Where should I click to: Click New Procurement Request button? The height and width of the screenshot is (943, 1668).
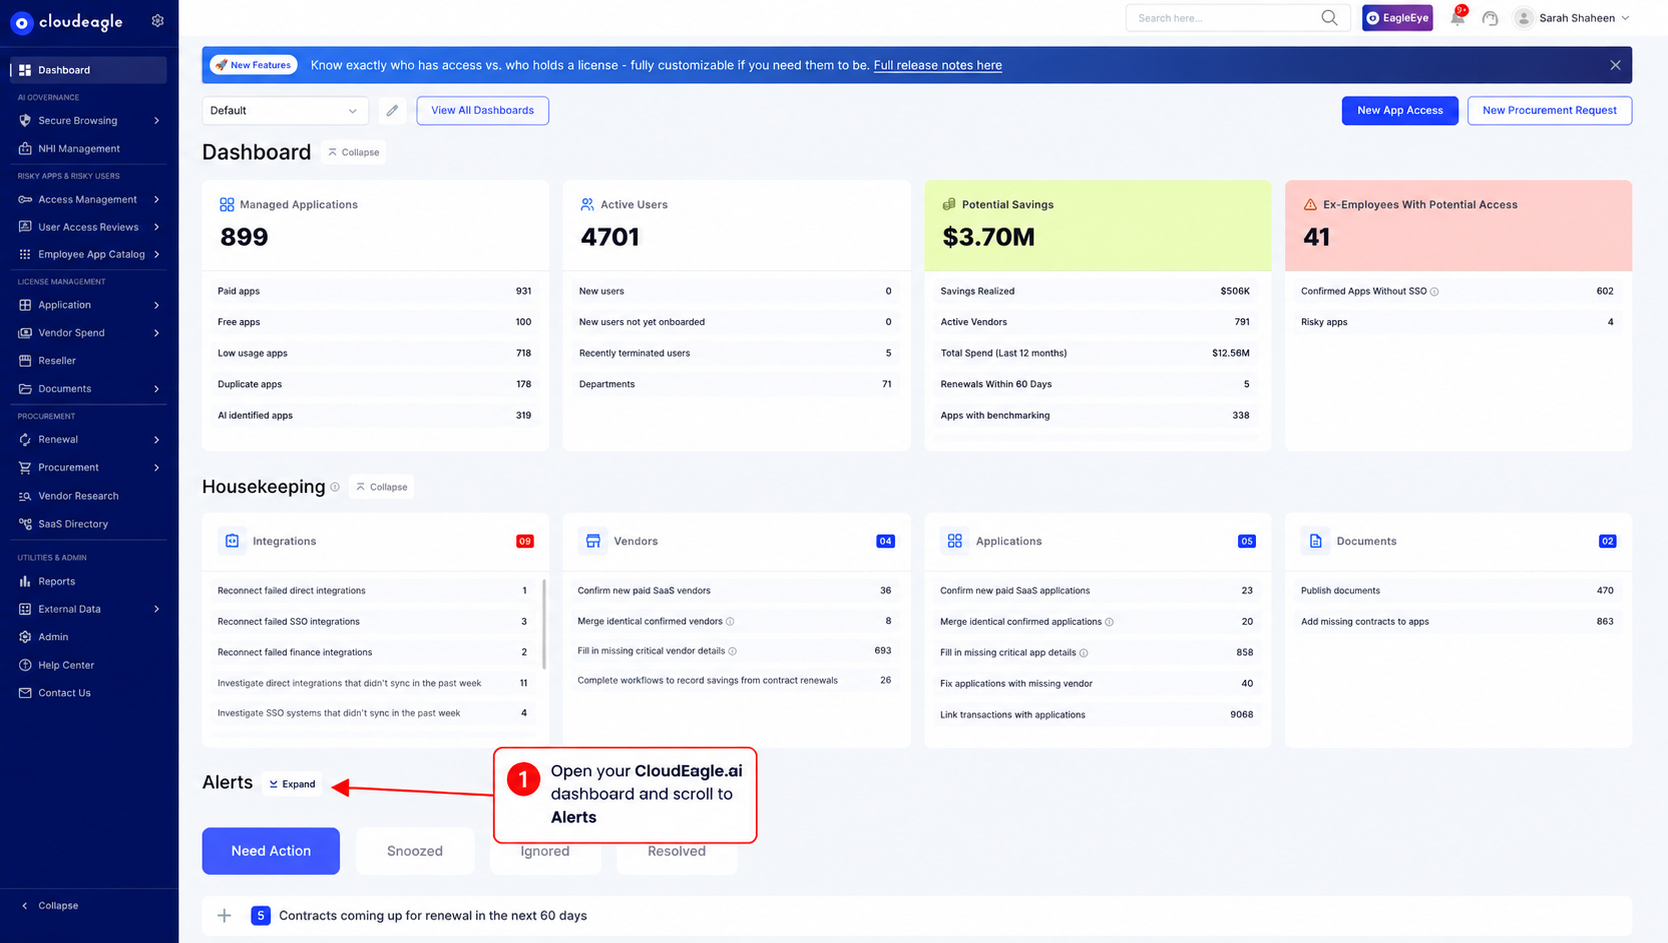(x=1550, y=111)
